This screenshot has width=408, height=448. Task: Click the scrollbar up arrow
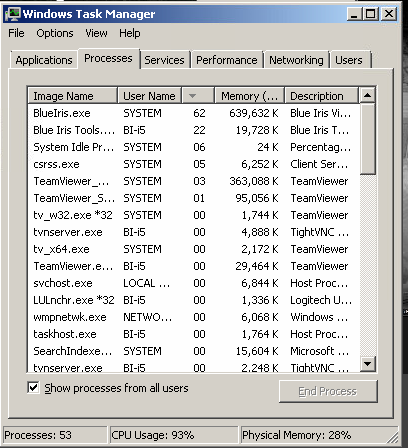point(368,95)
